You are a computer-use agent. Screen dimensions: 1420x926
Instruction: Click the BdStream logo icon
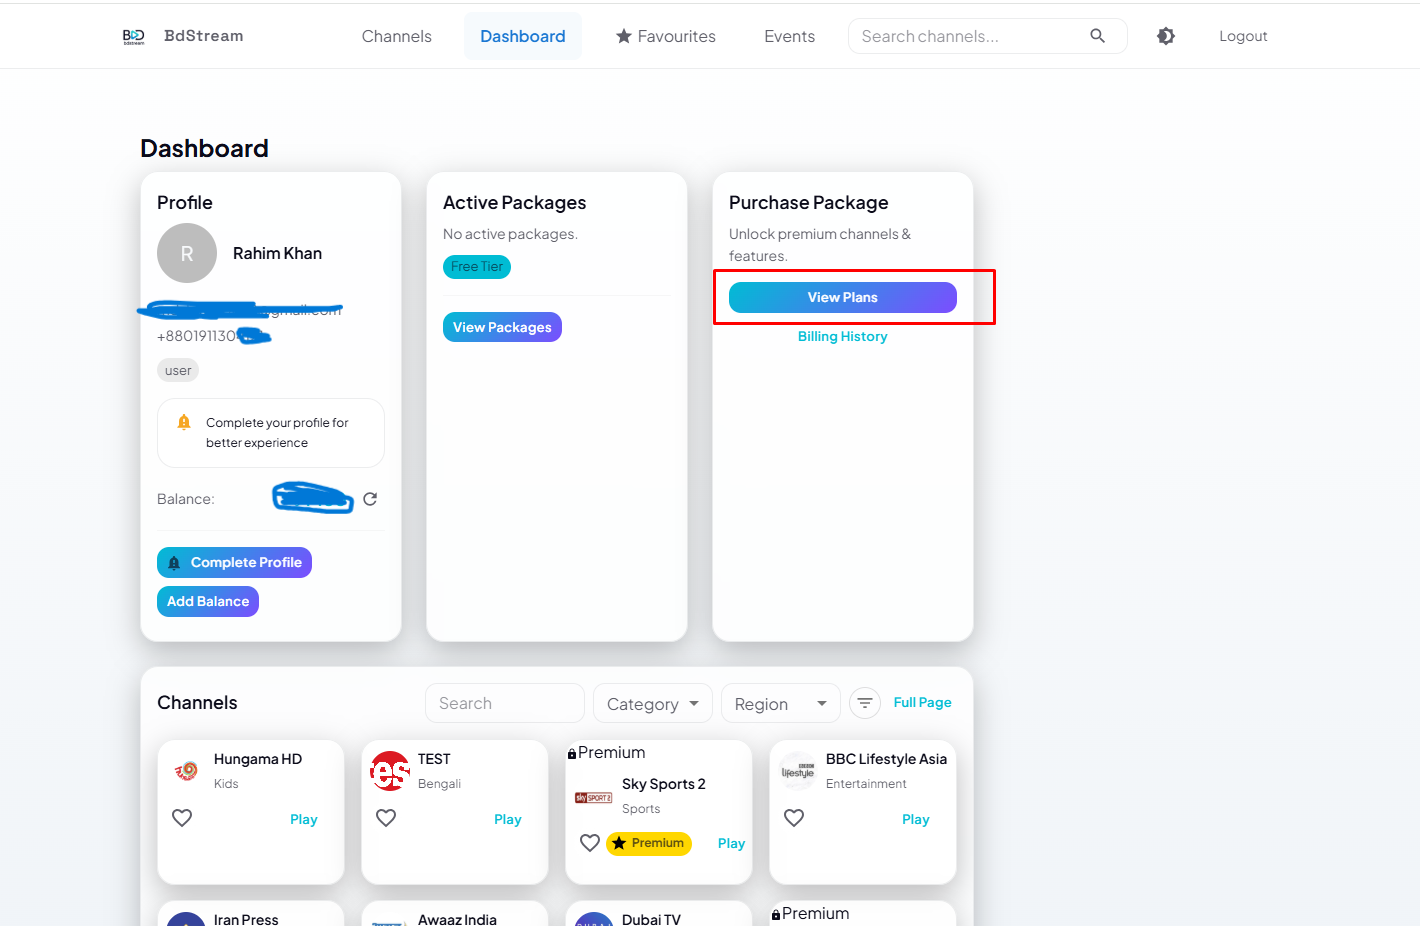point(133,36)
